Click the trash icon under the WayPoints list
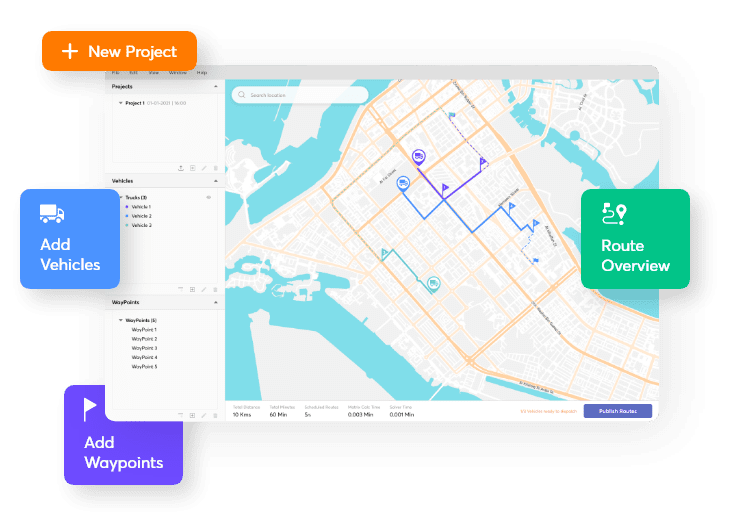 click(x=215, y=415)
